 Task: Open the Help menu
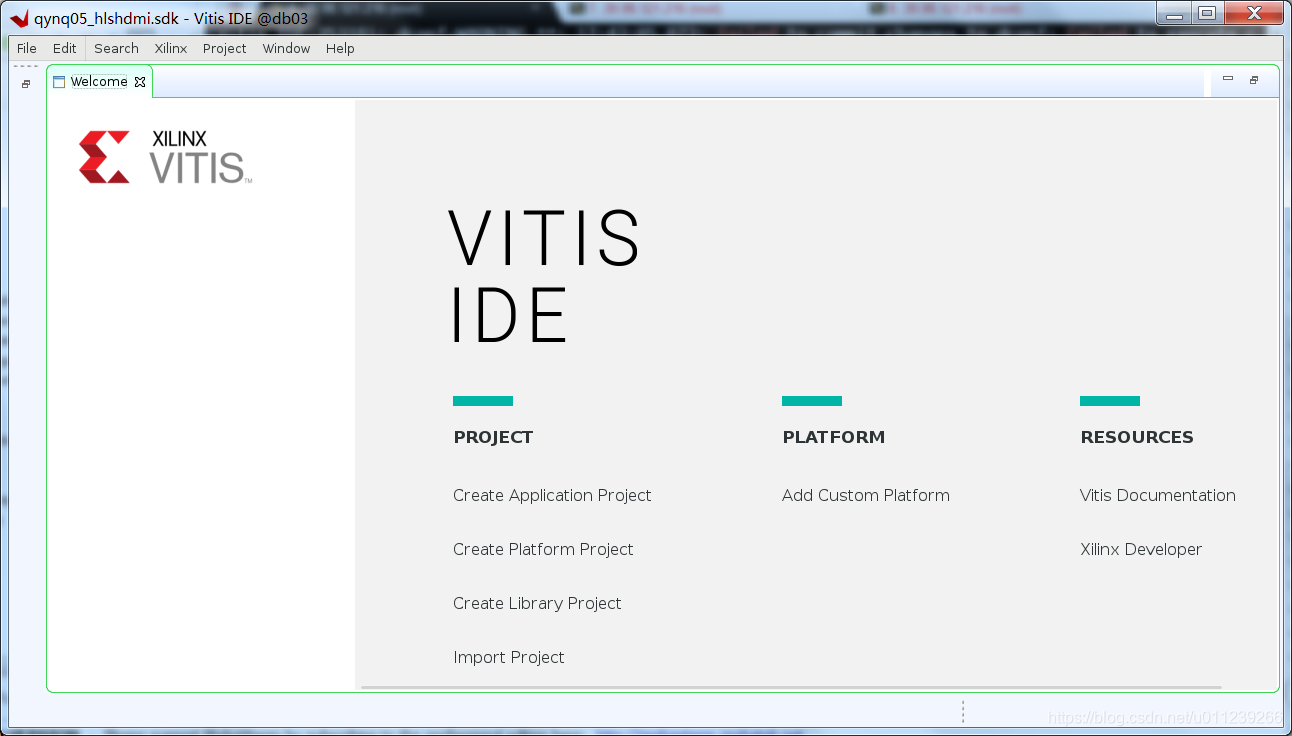340,48
